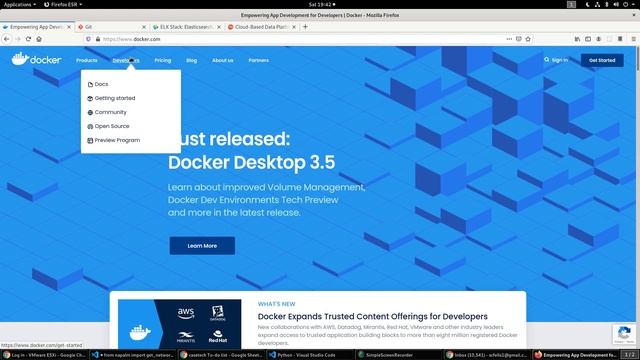Close the Empowering App Development tab
The height and width of the screenshot is (360, 640).
[x=69, y=27]
